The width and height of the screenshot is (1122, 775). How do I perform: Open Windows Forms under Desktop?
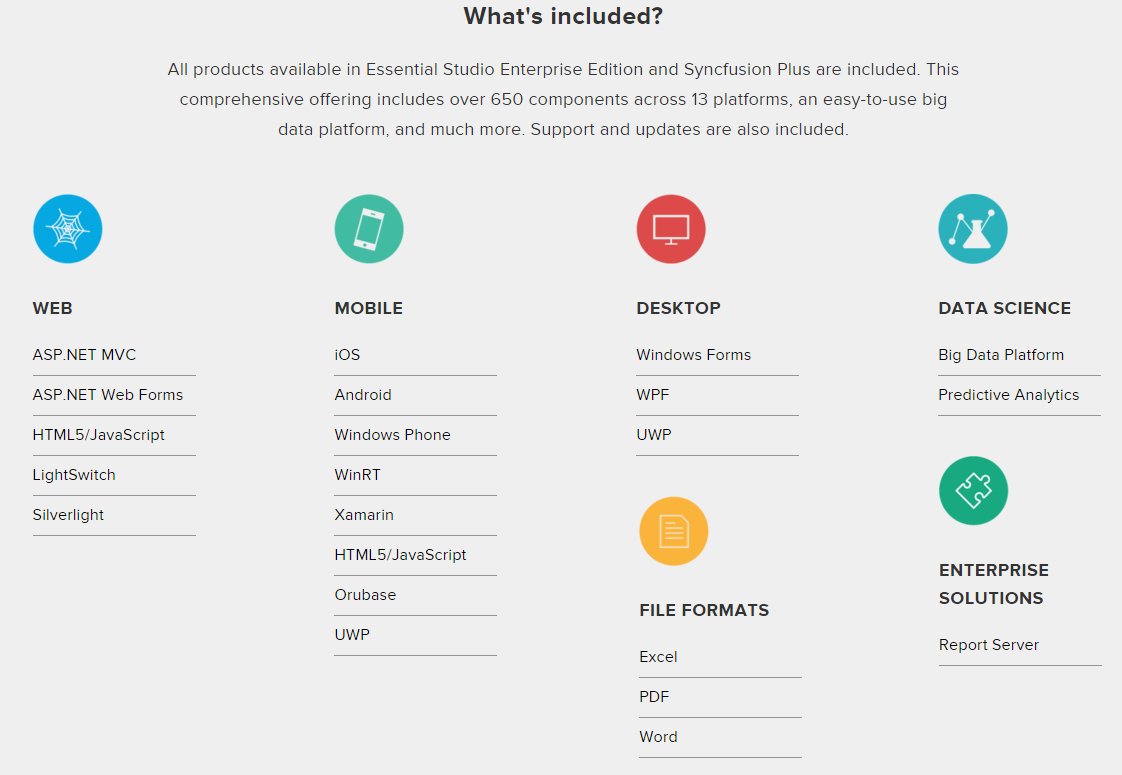(x=693, y=355)
